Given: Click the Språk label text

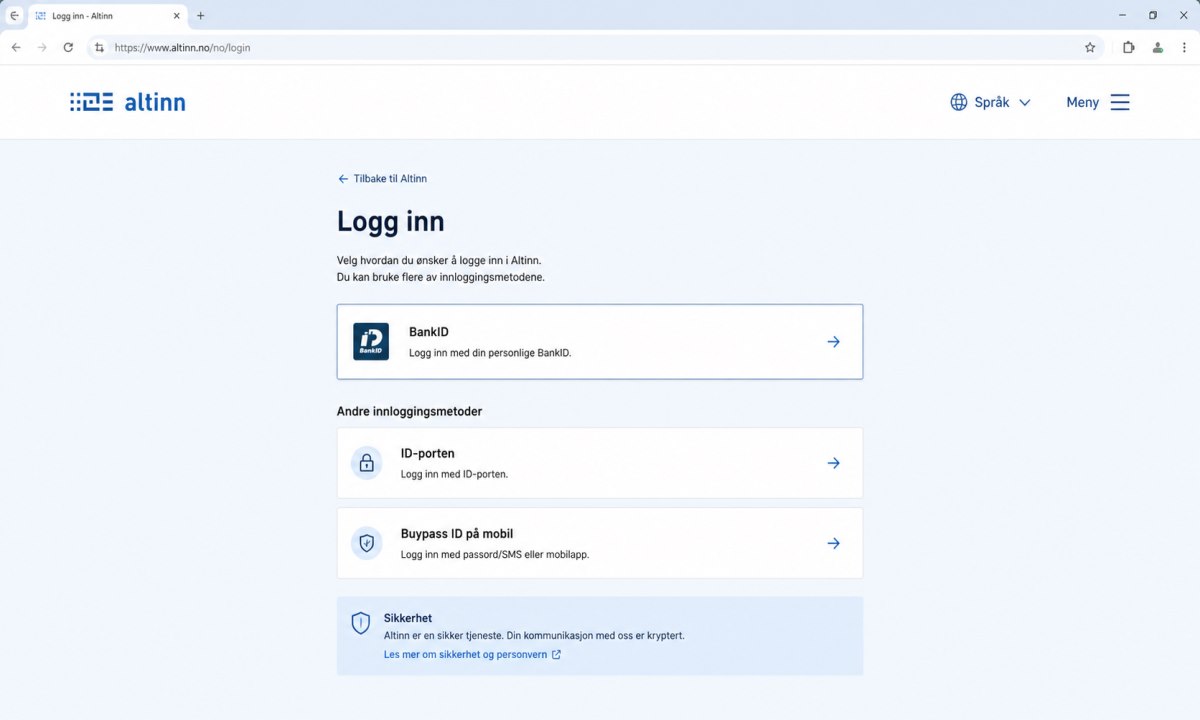Looking at the screenshot, I should [992, 102].
